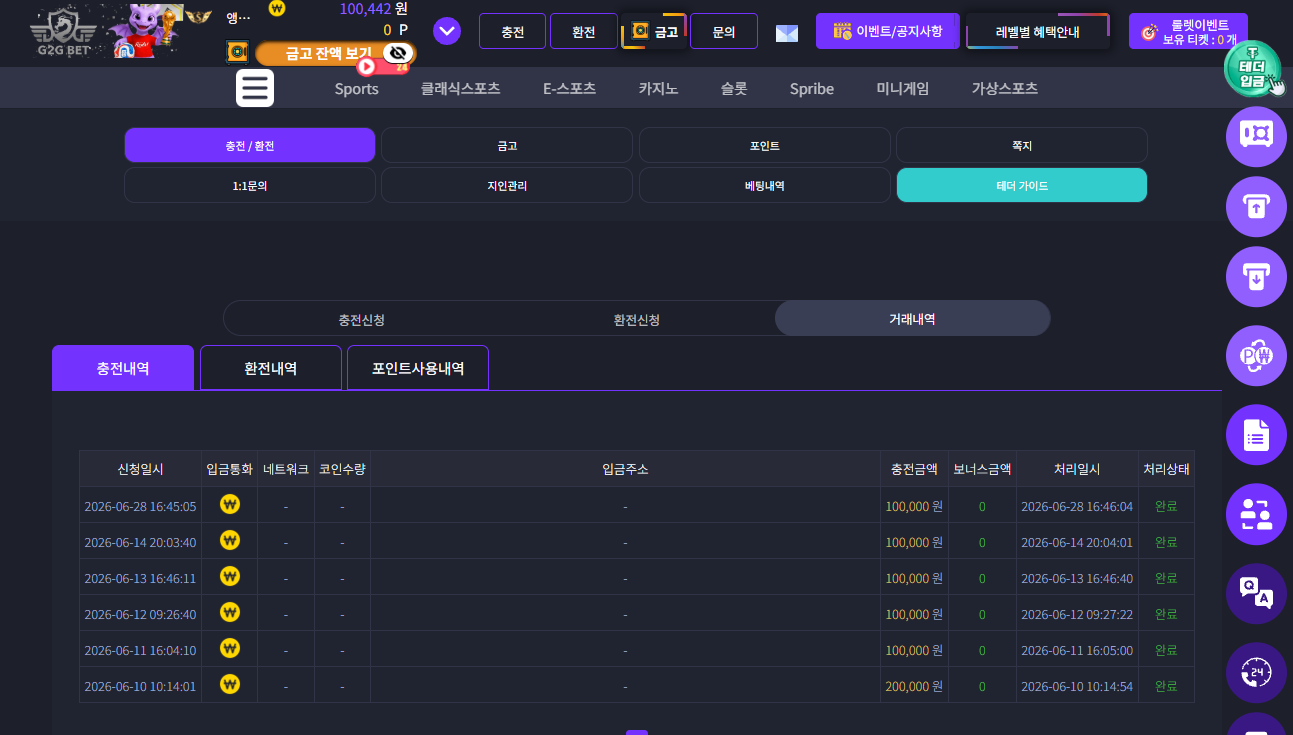Toggle the vault balance visibility eye
Screen dimensions: 1293x735
click(x=399, y=53)
